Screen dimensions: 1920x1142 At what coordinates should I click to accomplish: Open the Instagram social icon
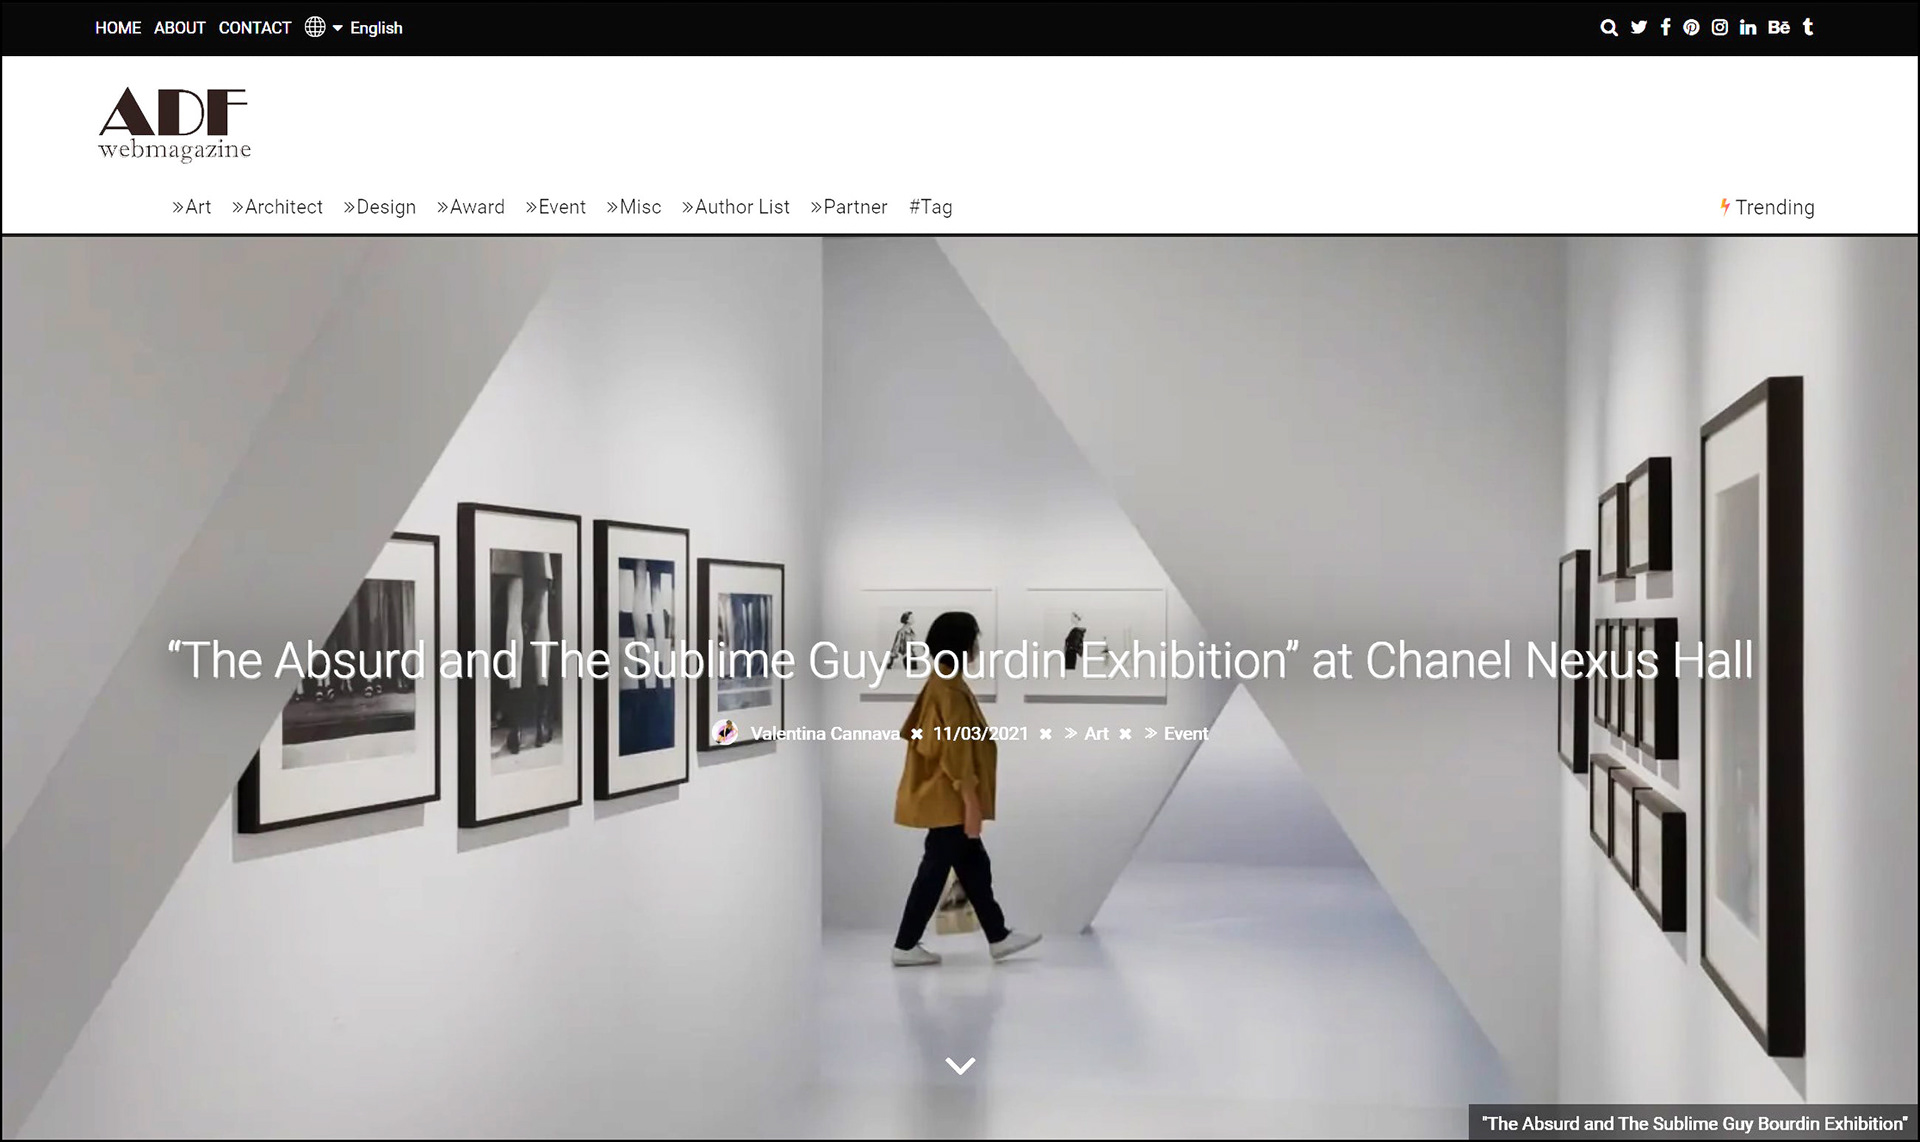tap(1719, 28)
